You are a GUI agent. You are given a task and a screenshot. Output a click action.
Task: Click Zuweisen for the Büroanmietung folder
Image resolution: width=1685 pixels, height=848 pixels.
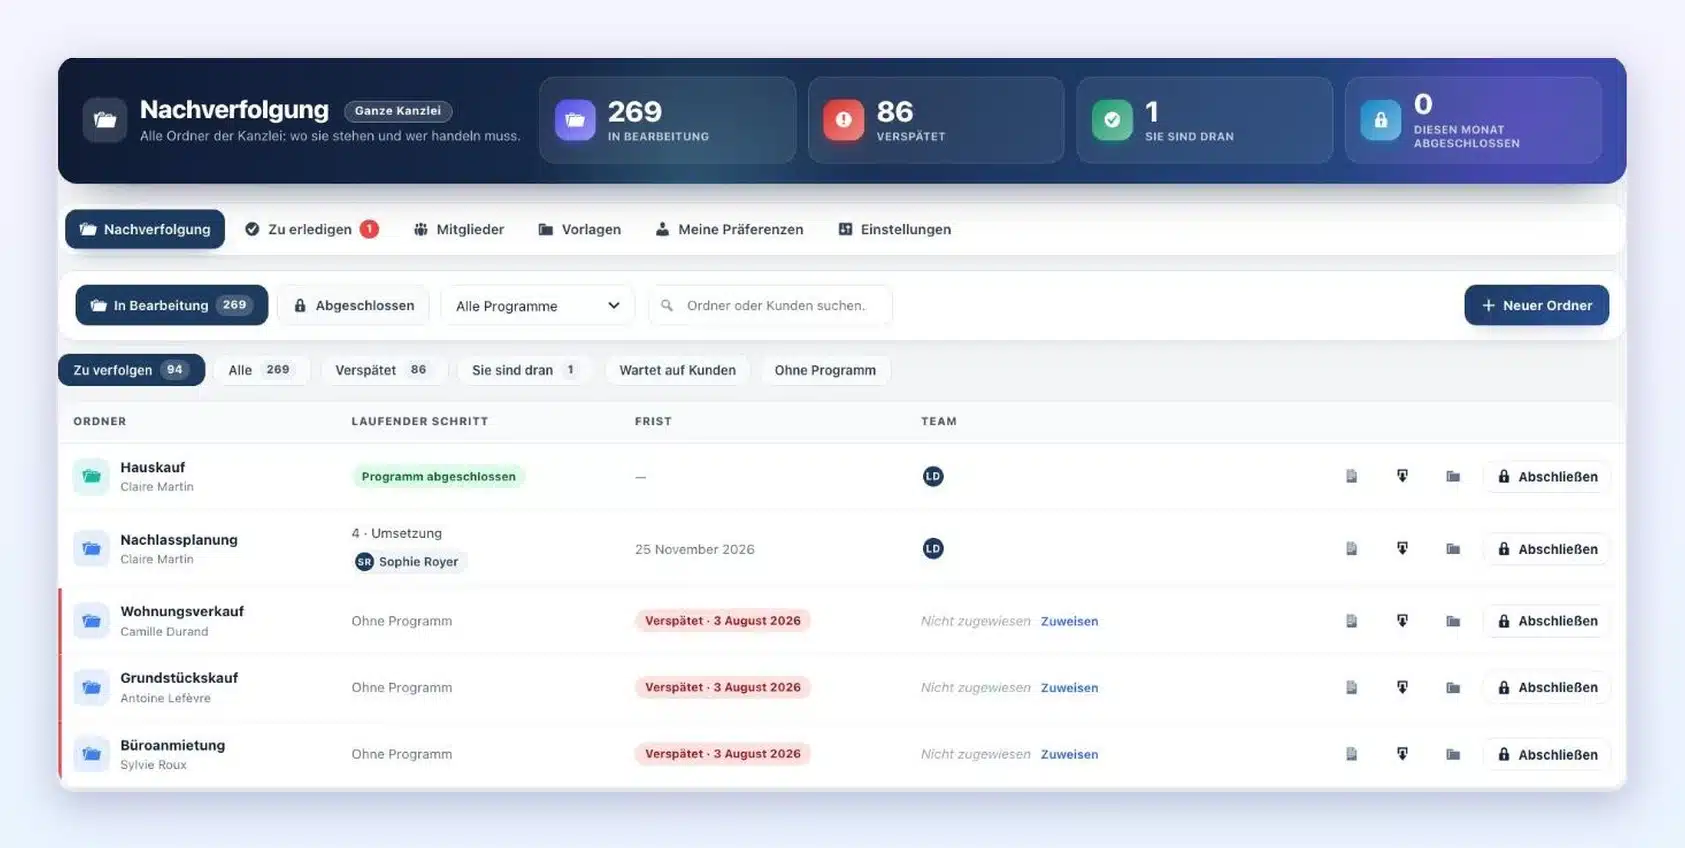point(1069,754)
